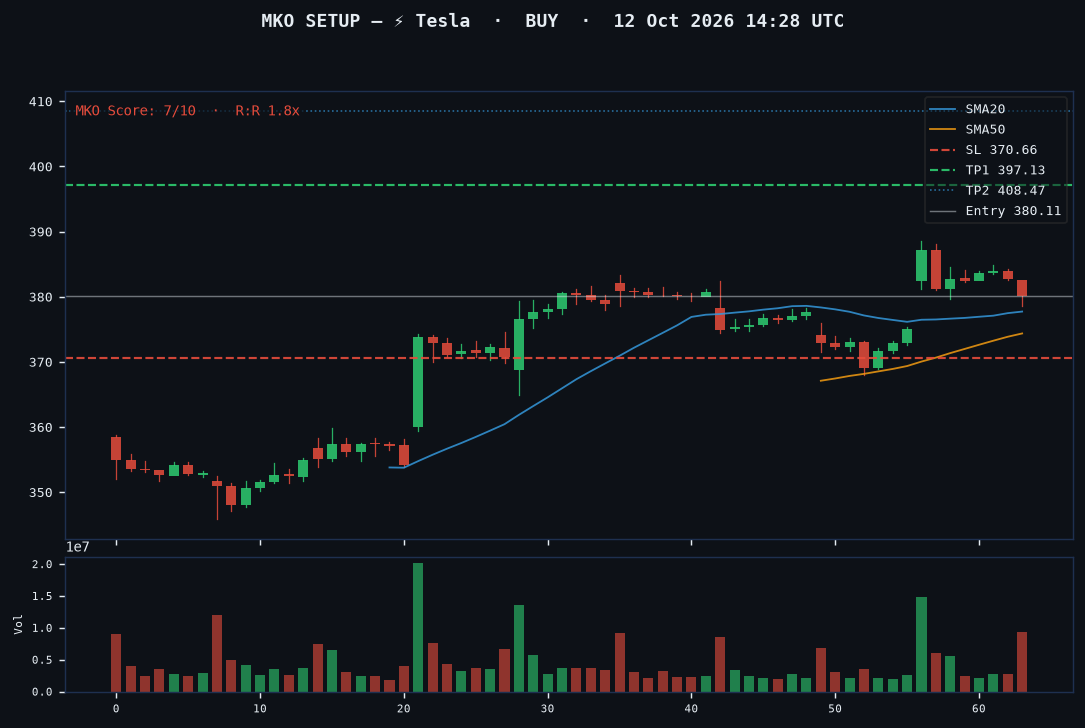Click the 400 price axis label

(40, 167)
